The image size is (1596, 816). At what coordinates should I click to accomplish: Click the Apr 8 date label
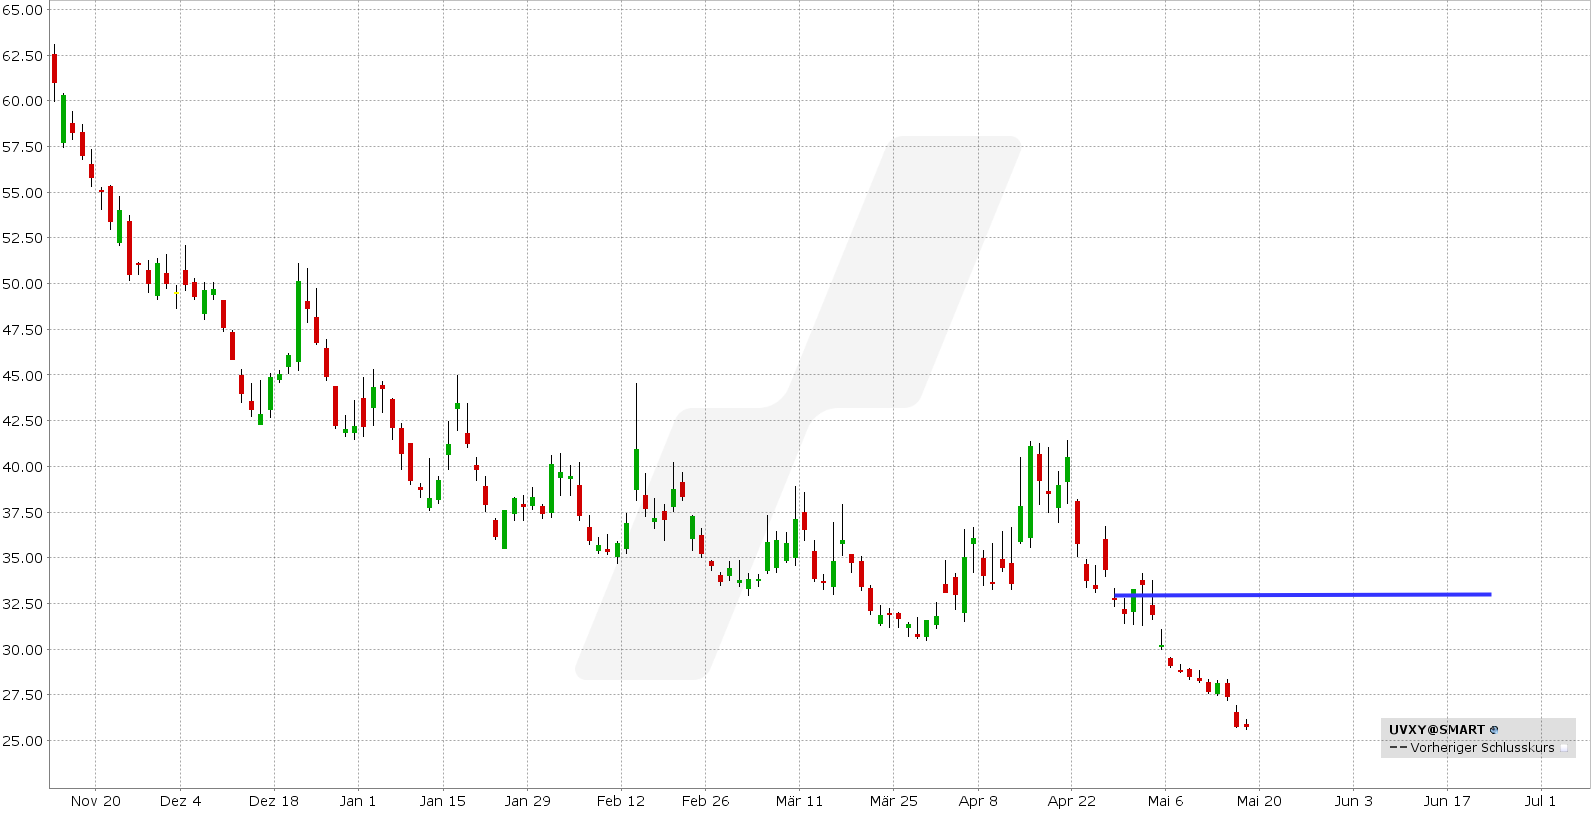[978, 801]
